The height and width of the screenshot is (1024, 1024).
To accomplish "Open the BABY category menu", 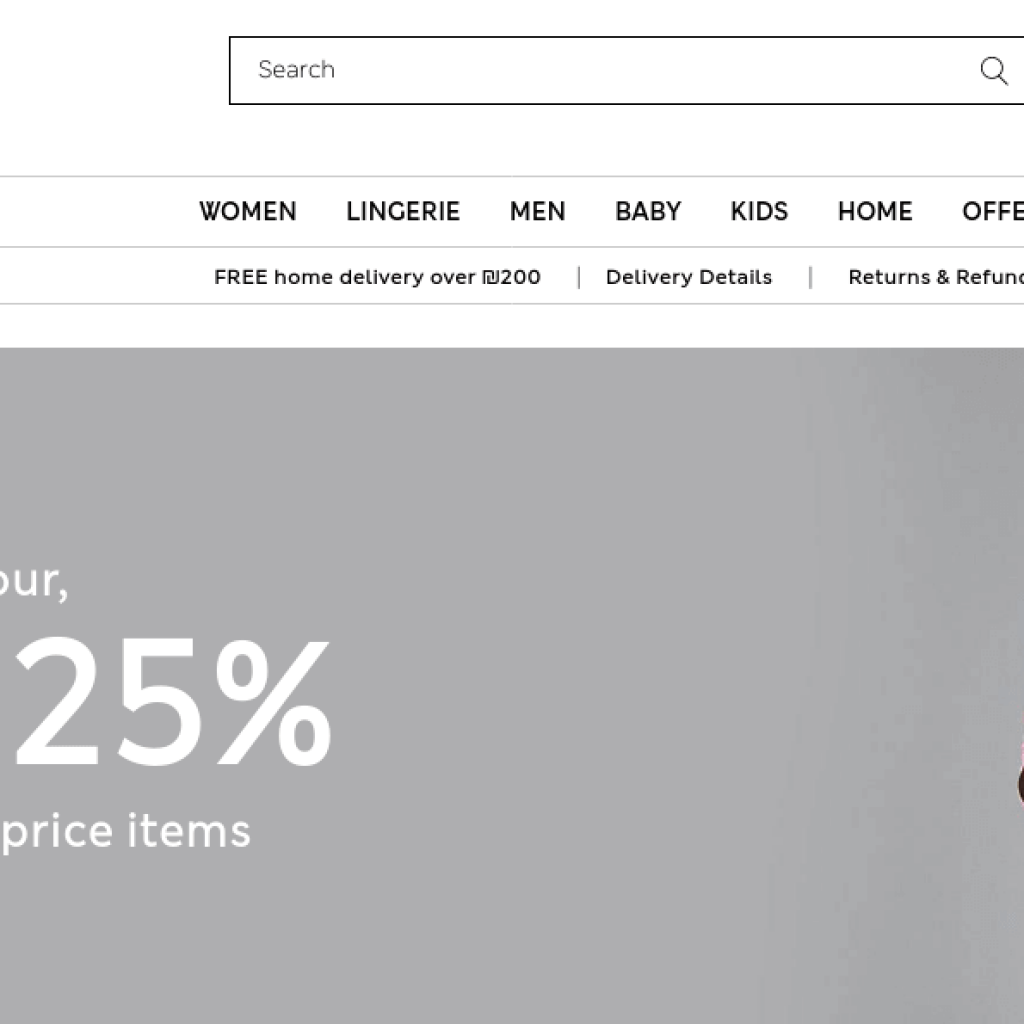I will click(x=647, y=211).
